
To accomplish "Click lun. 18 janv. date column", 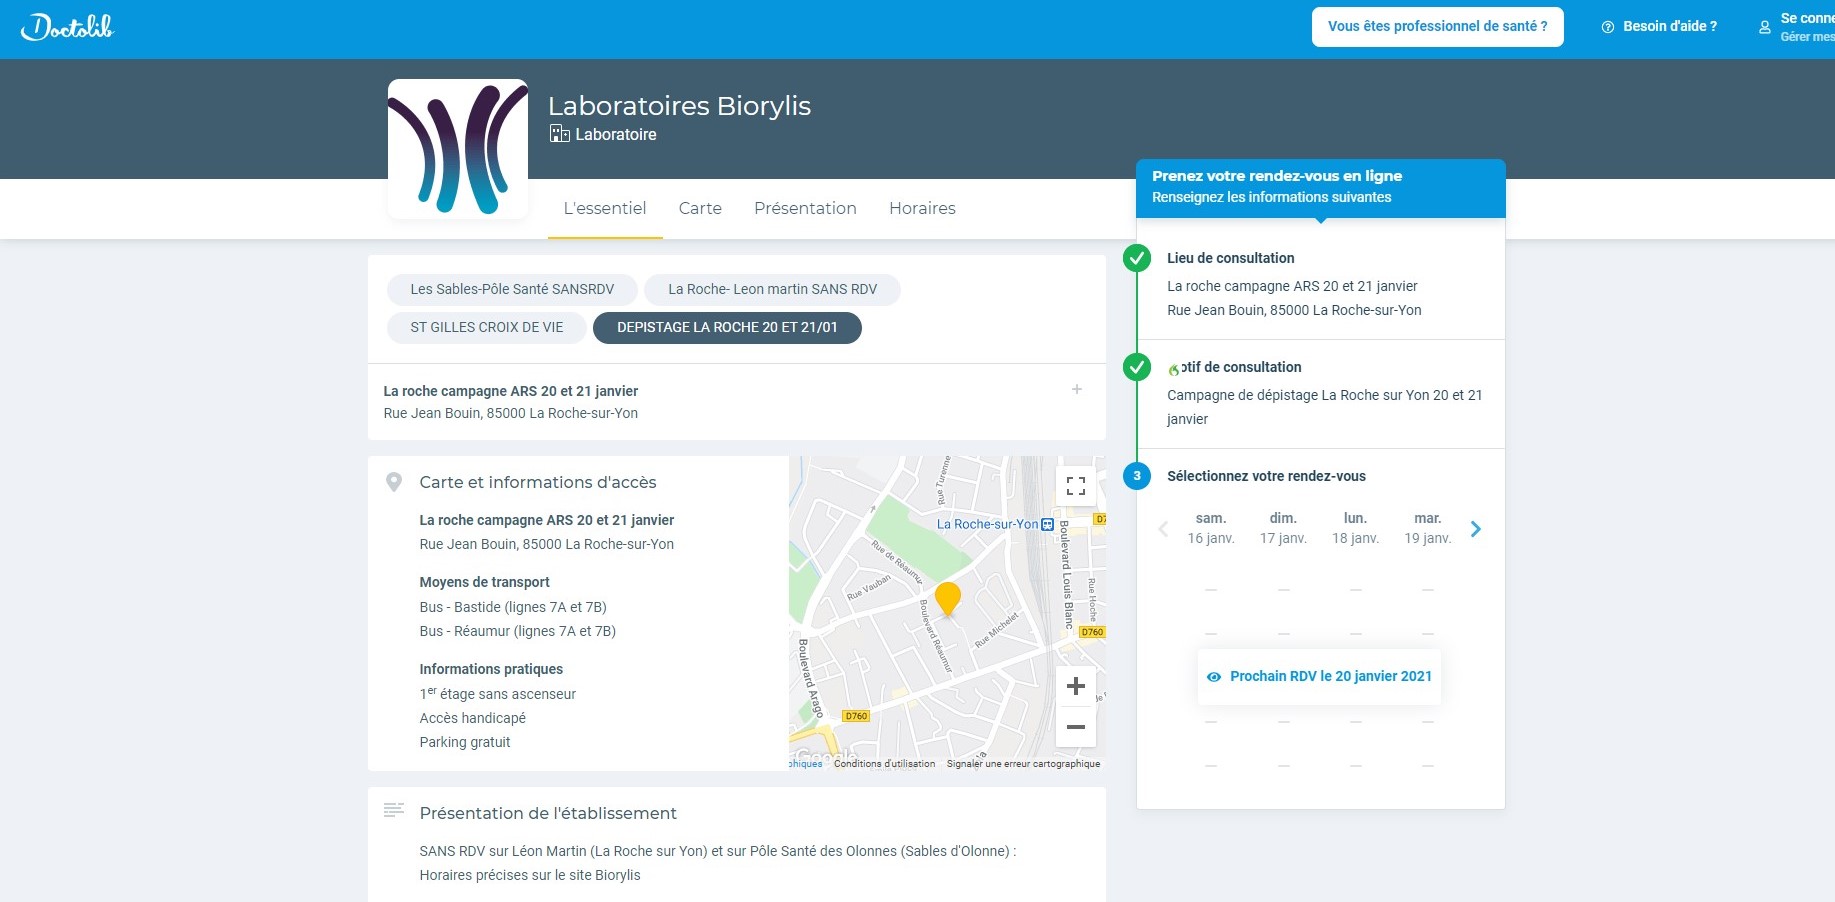I will (x=1355, y=528).
